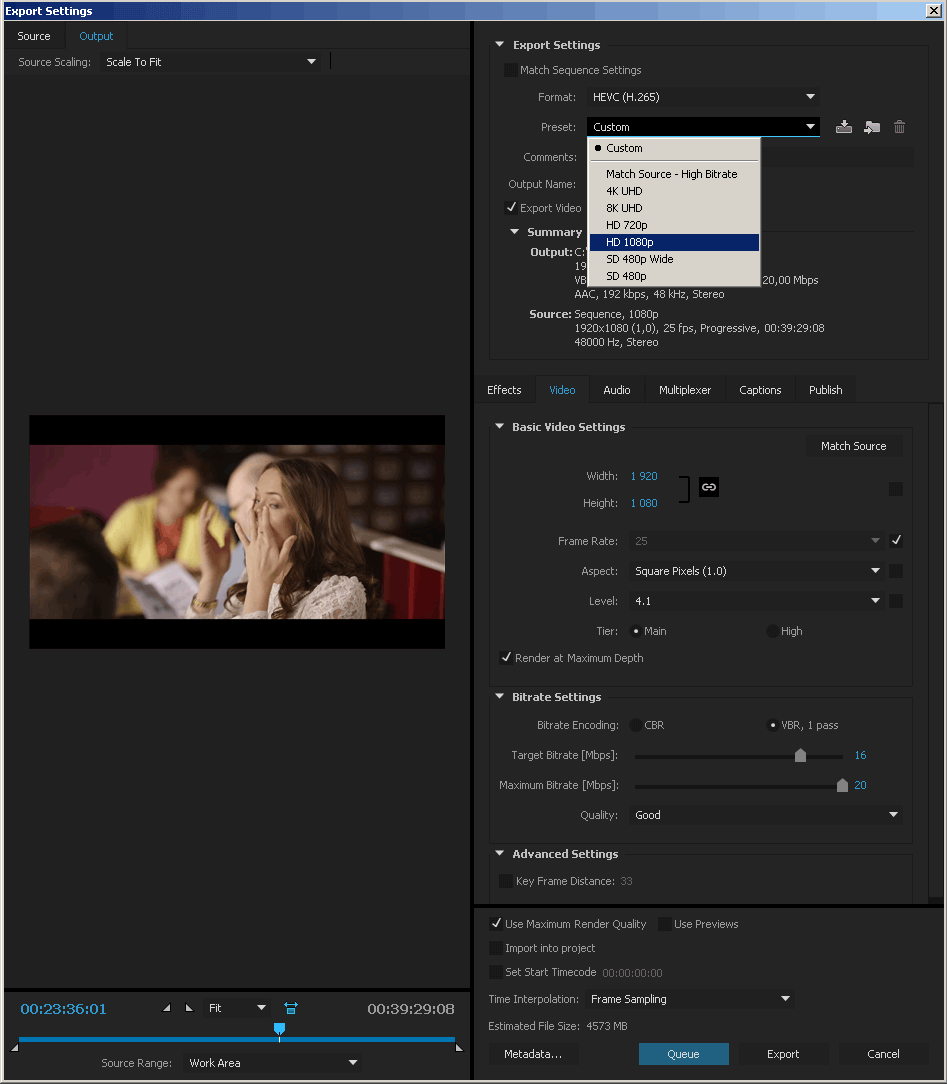
Task: Click the left in-point marker on timeline
Action: 15,1048
